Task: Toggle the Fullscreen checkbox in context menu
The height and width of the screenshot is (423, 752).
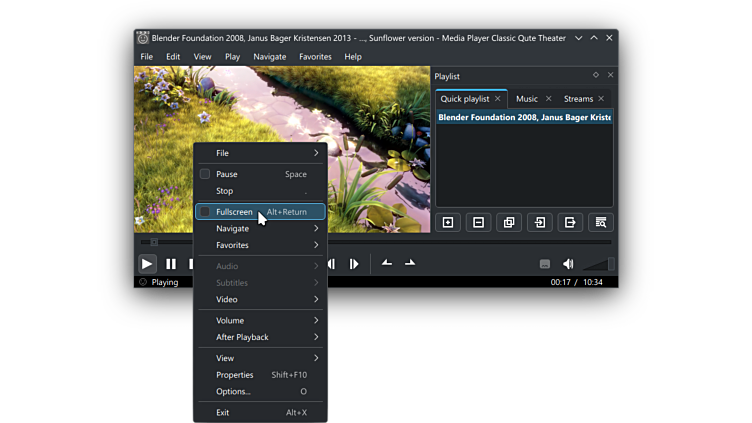Action: pyautogui.click(x=205, y=212)
